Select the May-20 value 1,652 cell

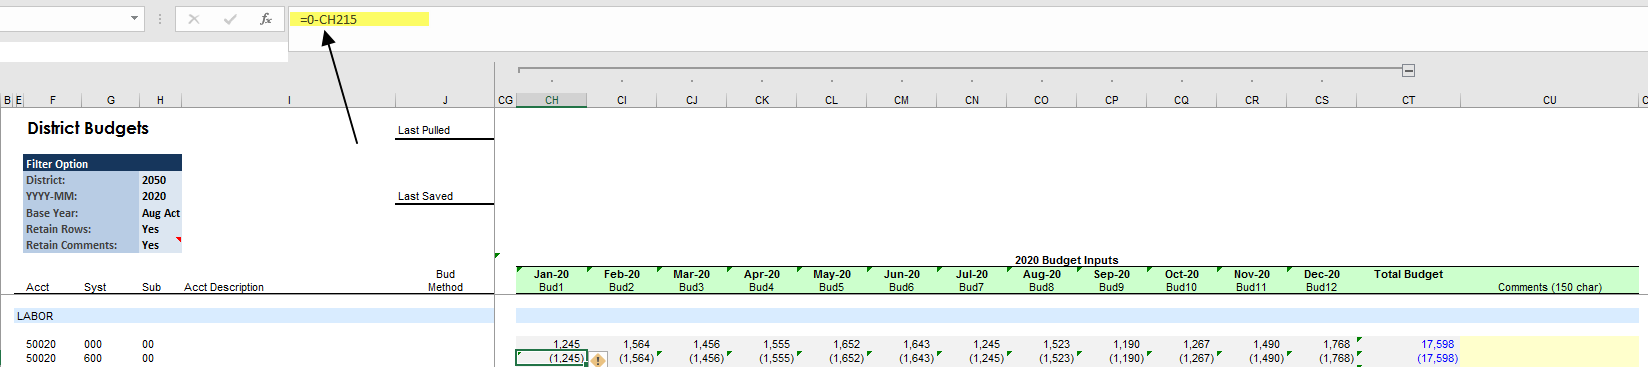click(832, 344)
